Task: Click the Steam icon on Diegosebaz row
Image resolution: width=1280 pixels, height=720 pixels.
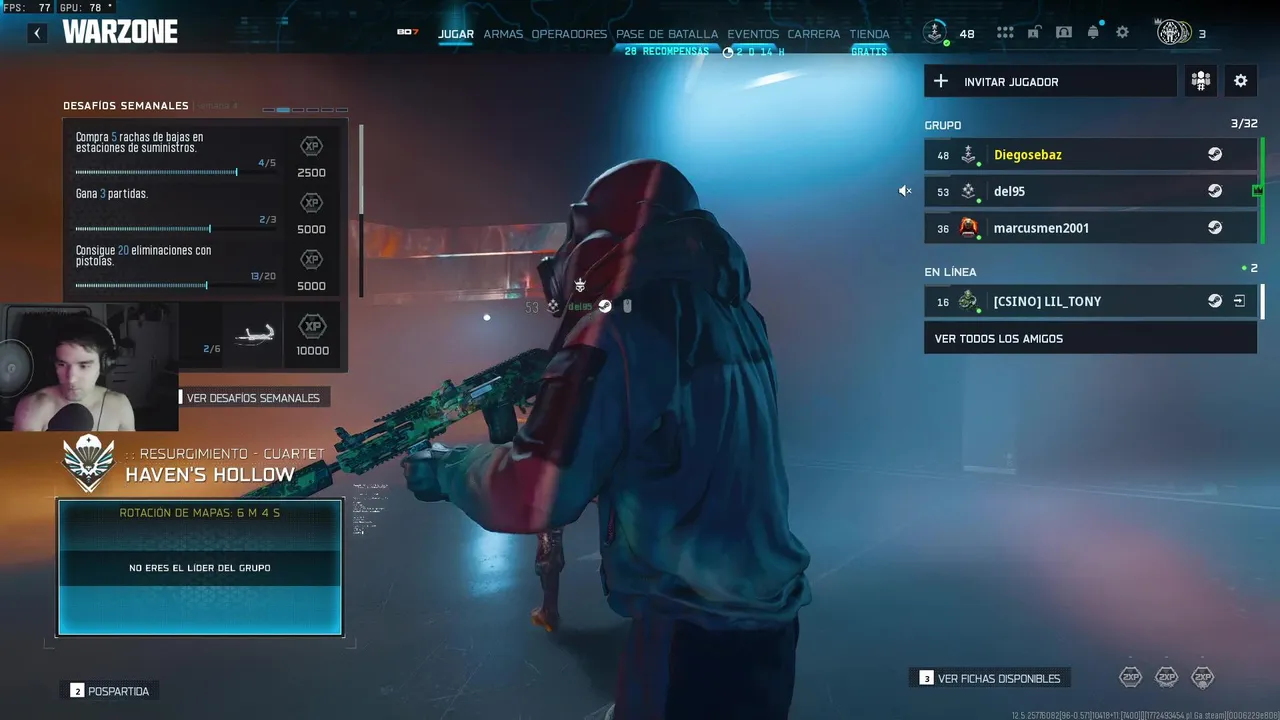Action: [1215, 155]
